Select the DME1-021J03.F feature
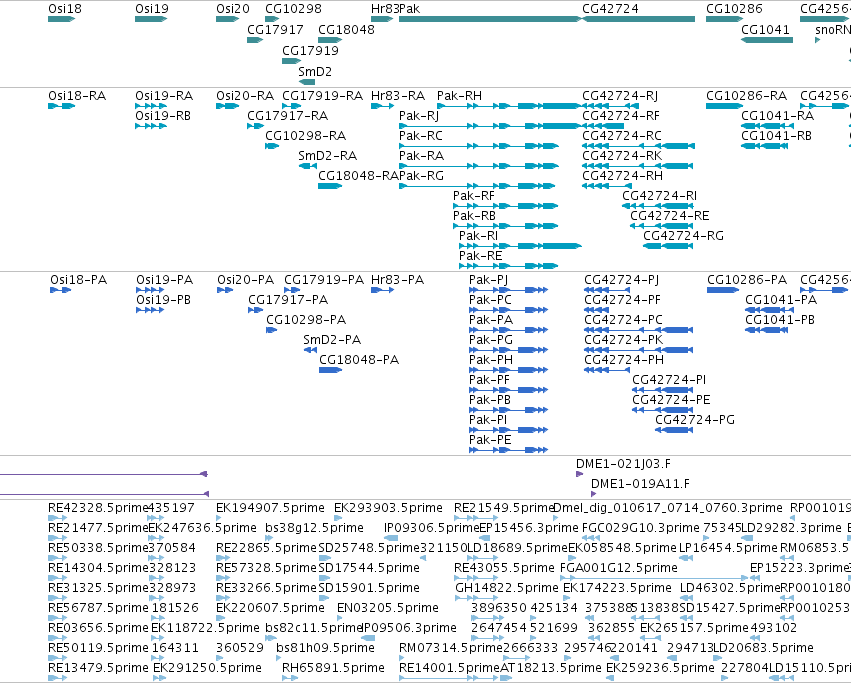851x683 pixels. coord(623,464)
